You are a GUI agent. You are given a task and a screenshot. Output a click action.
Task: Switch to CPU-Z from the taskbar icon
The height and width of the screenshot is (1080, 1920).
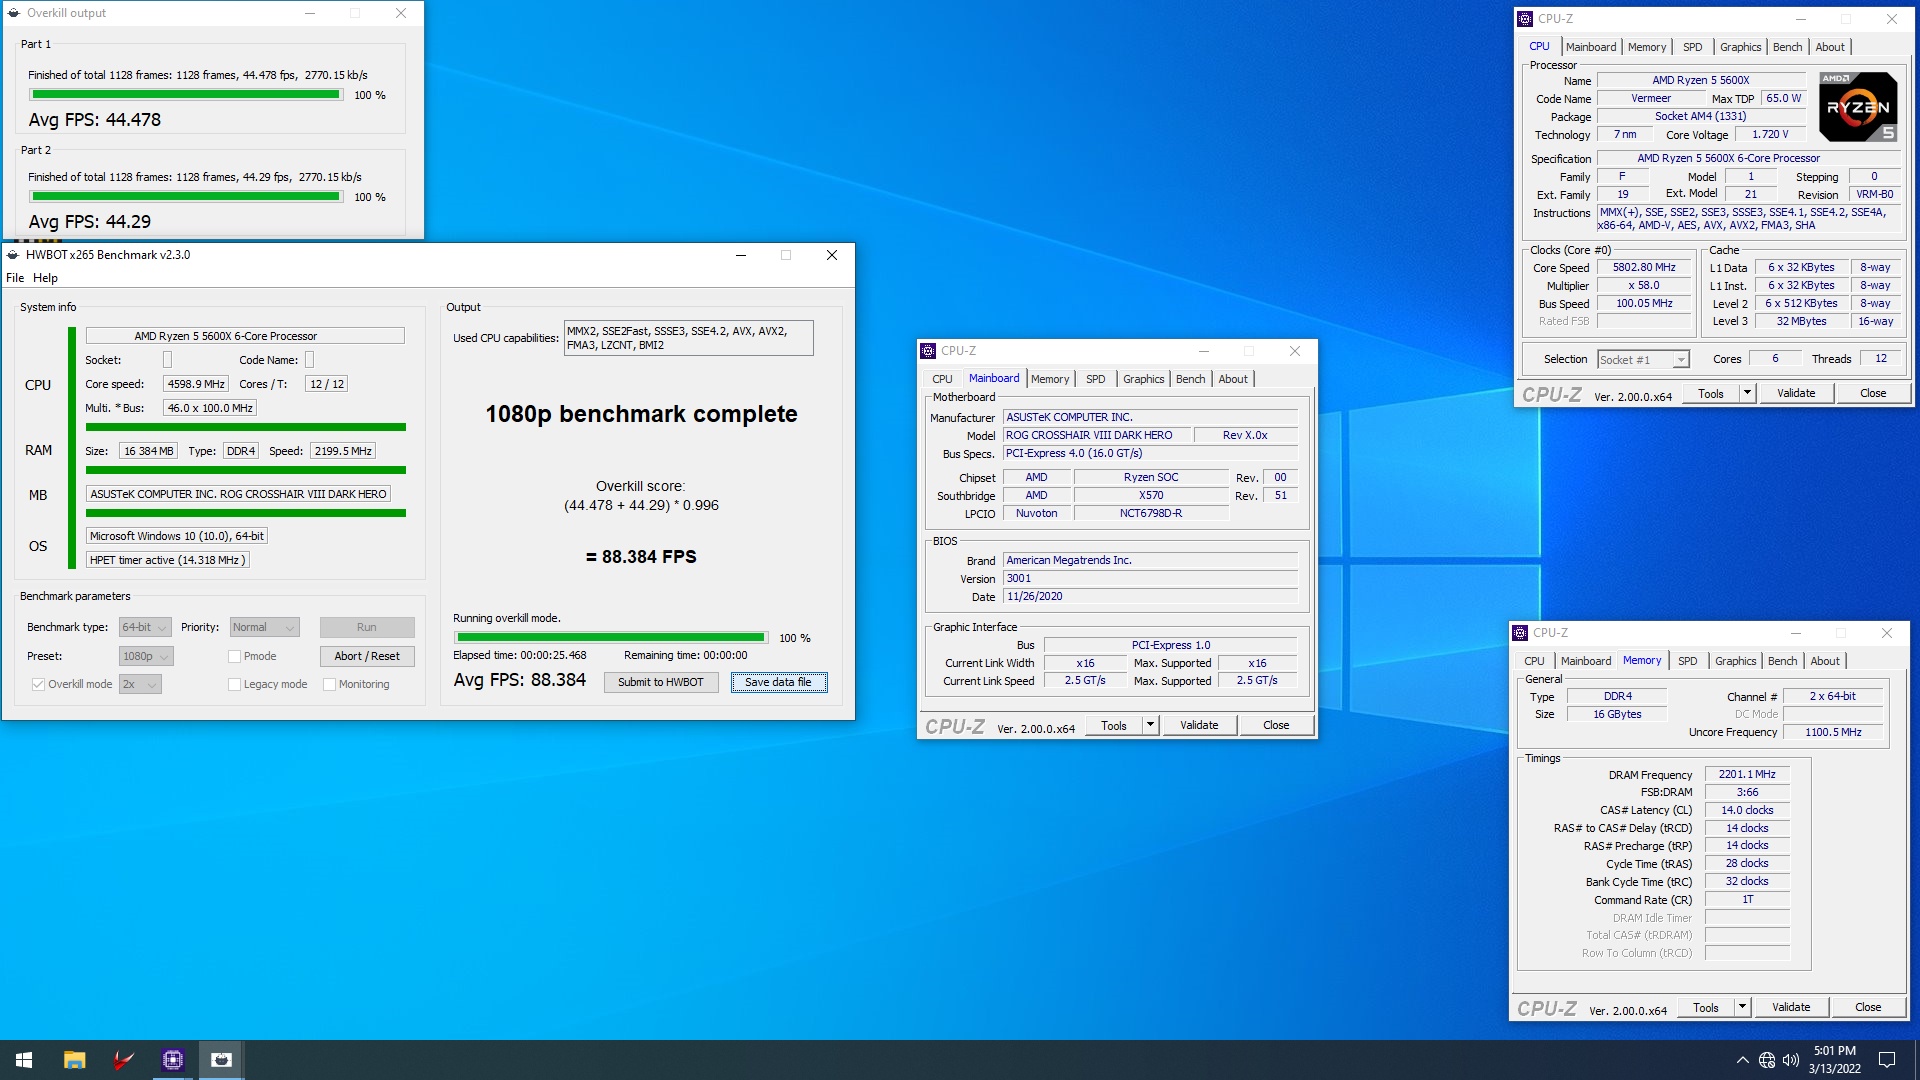coord(172,1060)
